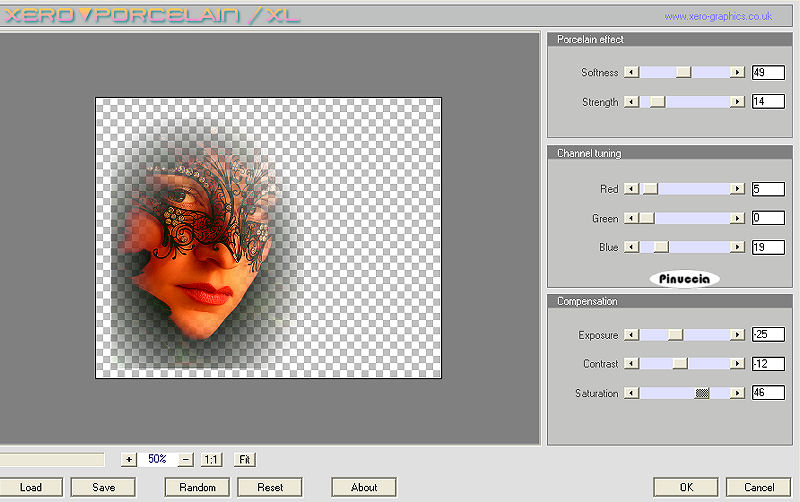Decrease Exposure with the left arrow
Screen dimensions: 800x502
pyautogui.click(x=632, y=335)
